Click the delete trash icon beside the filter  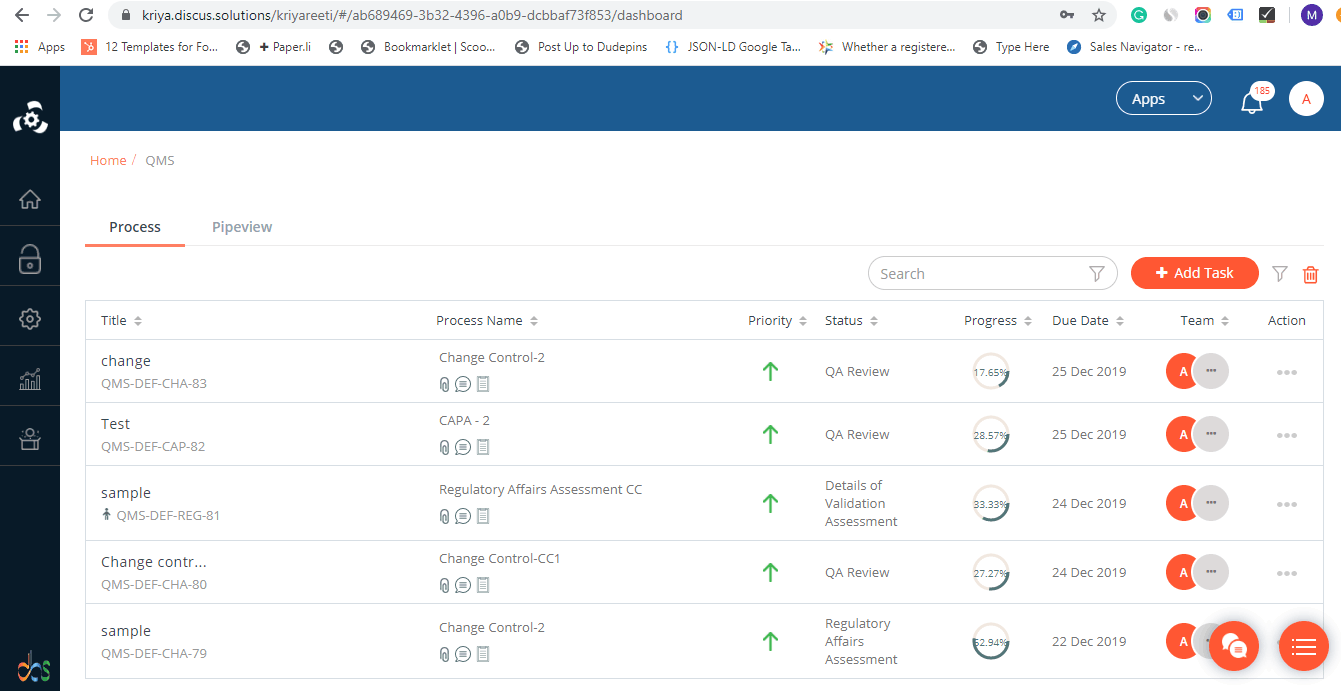1310,273
